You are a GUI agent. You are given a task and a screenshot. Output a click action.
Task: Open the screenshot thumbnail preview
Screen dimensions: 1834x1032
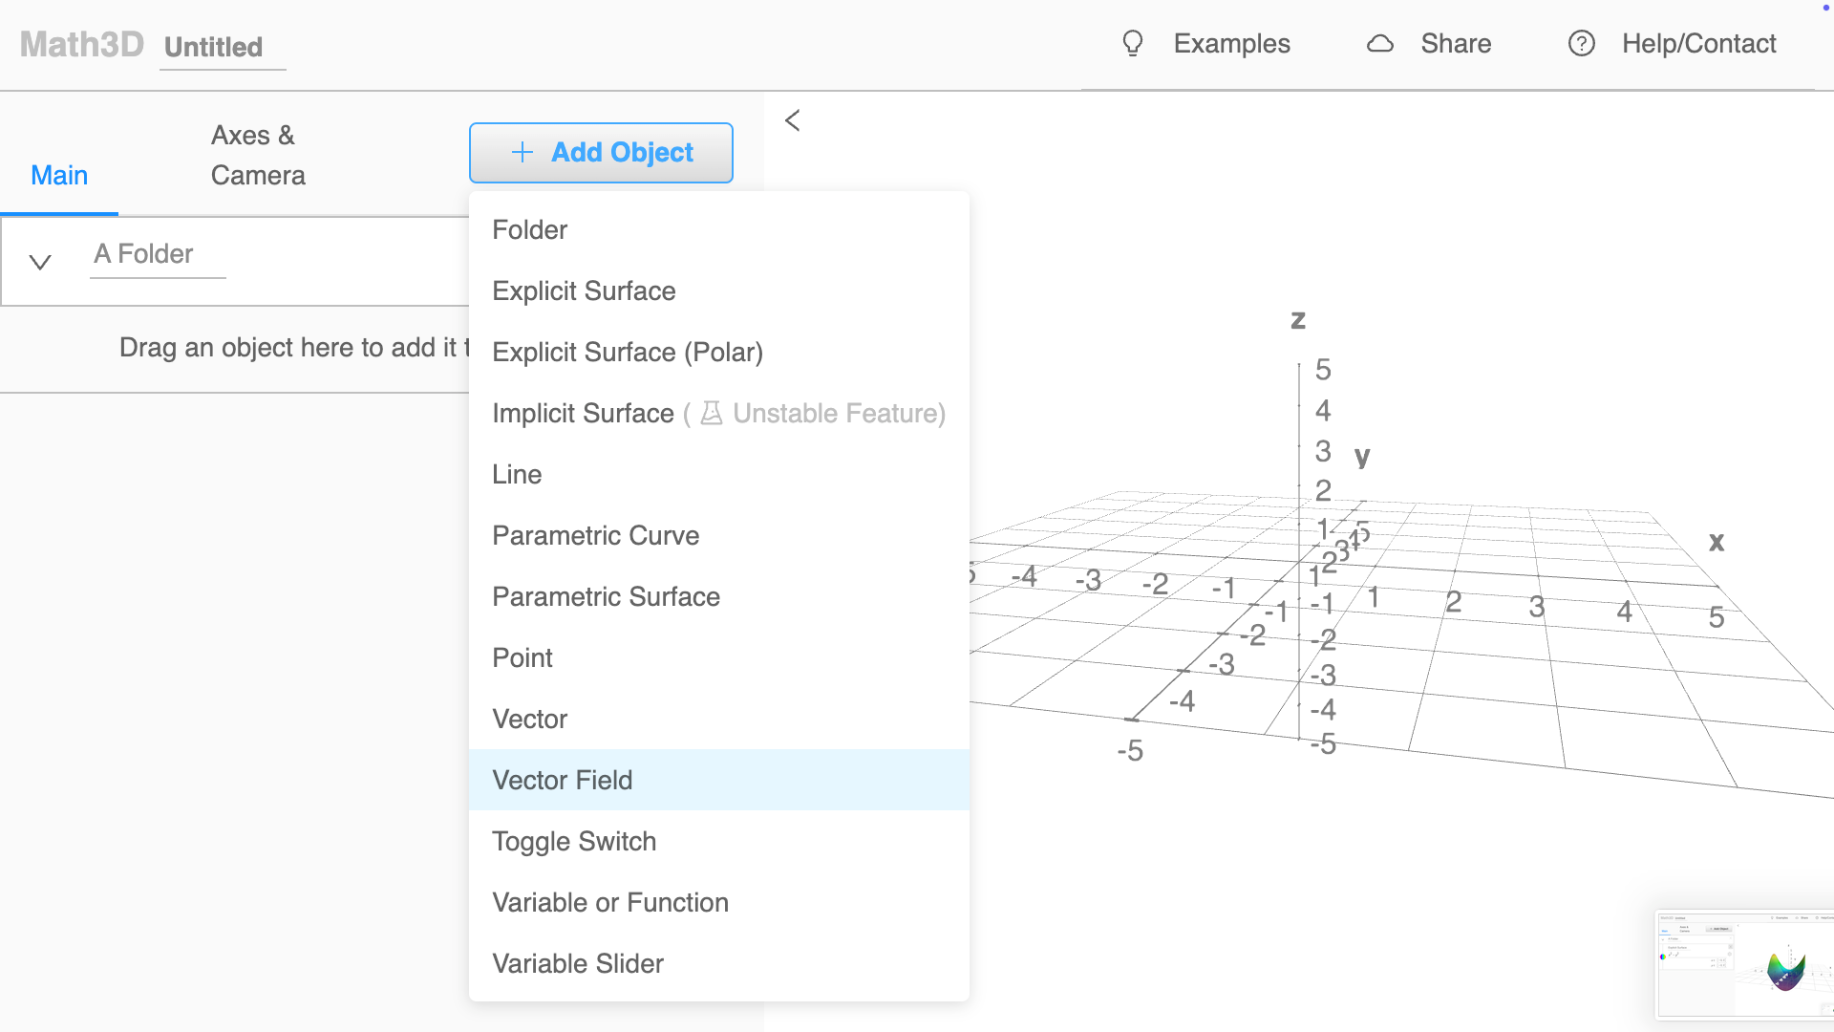pyautogui.click(x=1744, y=964)
